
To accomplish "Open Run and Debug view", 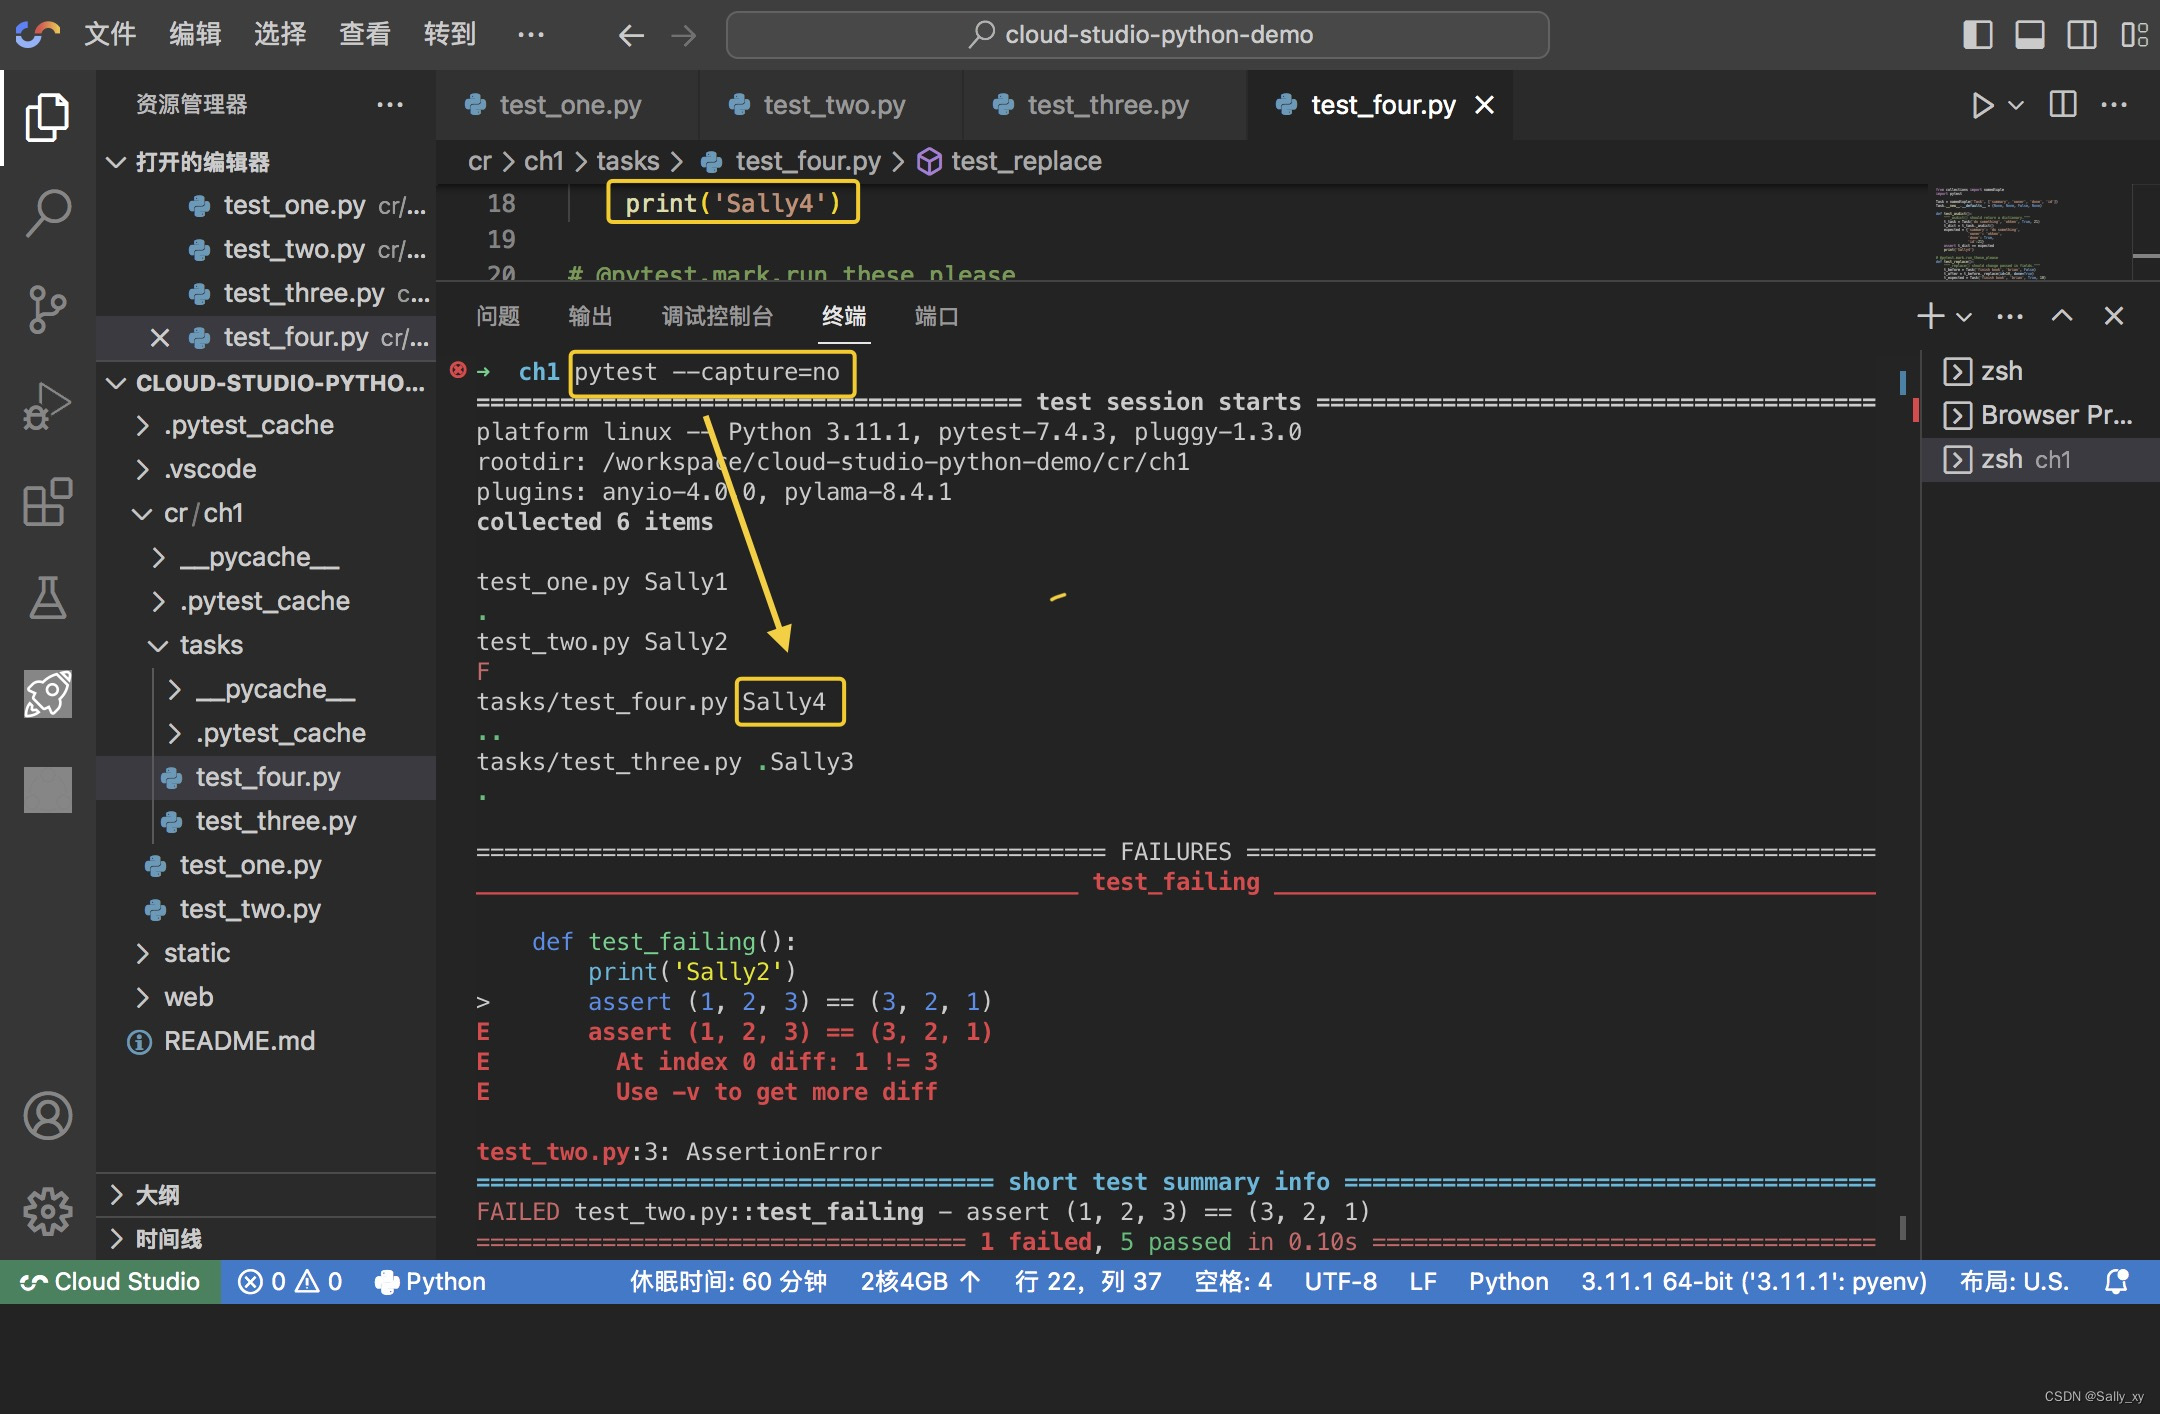I will point(47,405).
